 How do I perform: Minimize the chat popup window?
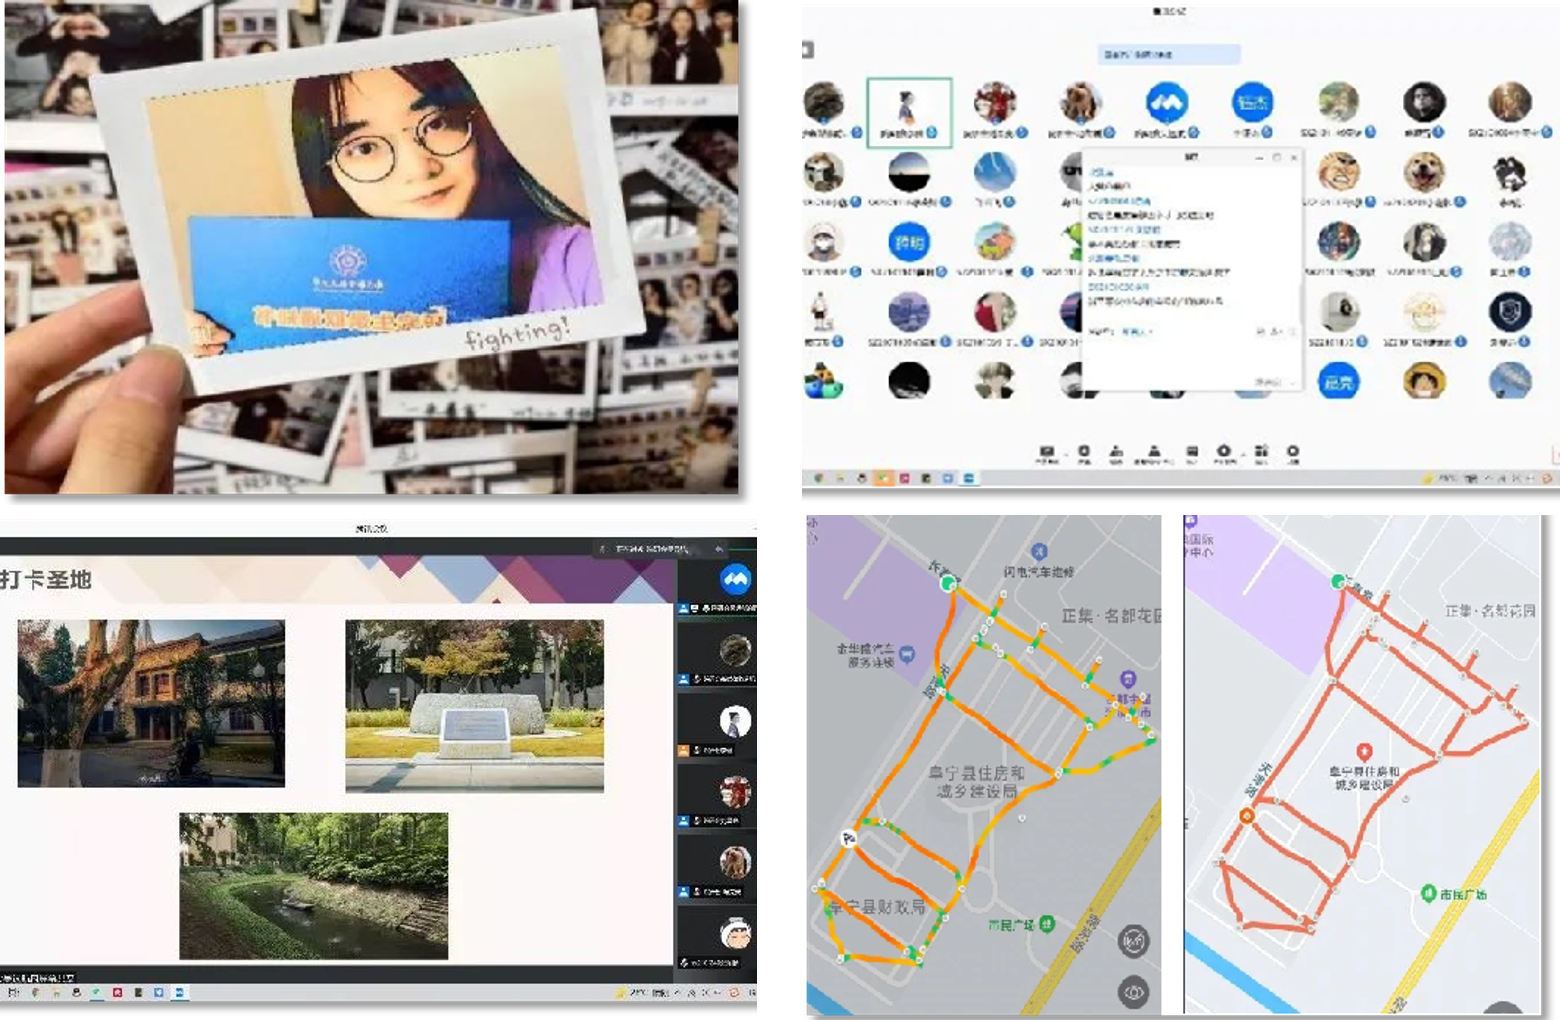[x=1259, y=158]
